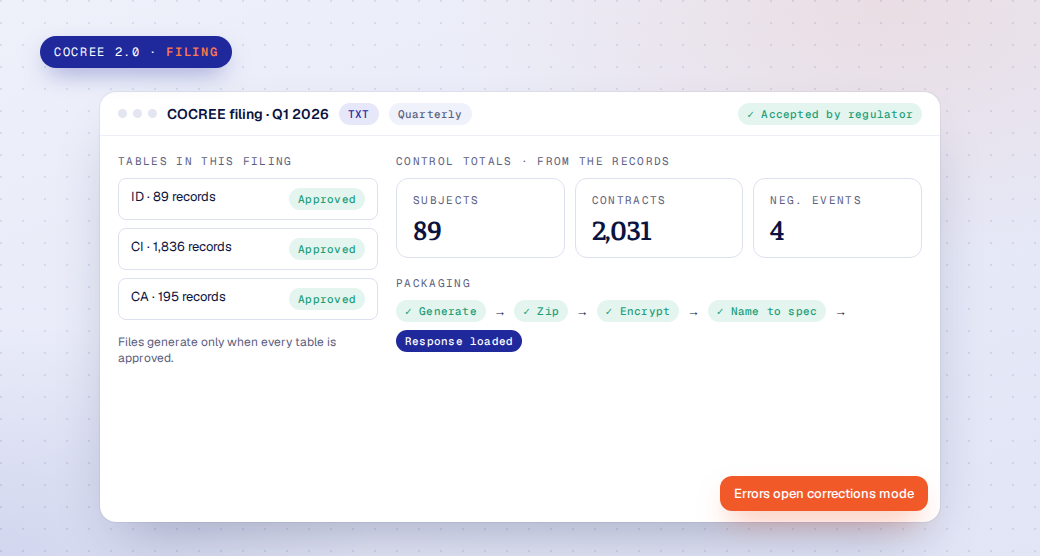The image size is (1040, 556).
Task: Click the Zip packaging step
Action: 541,311
